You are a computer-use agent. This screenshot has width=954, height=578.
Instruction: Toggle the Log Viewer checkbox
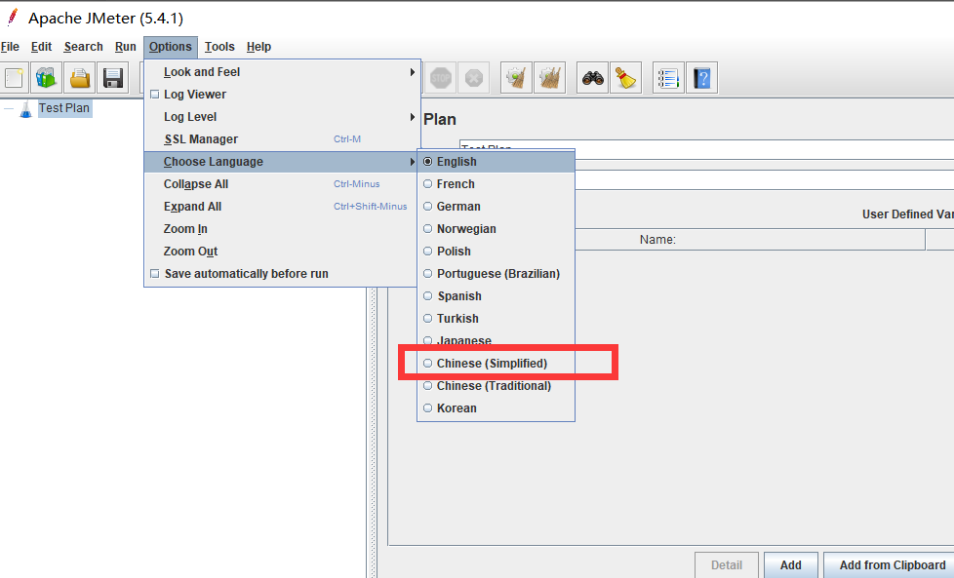pos(155,94)
